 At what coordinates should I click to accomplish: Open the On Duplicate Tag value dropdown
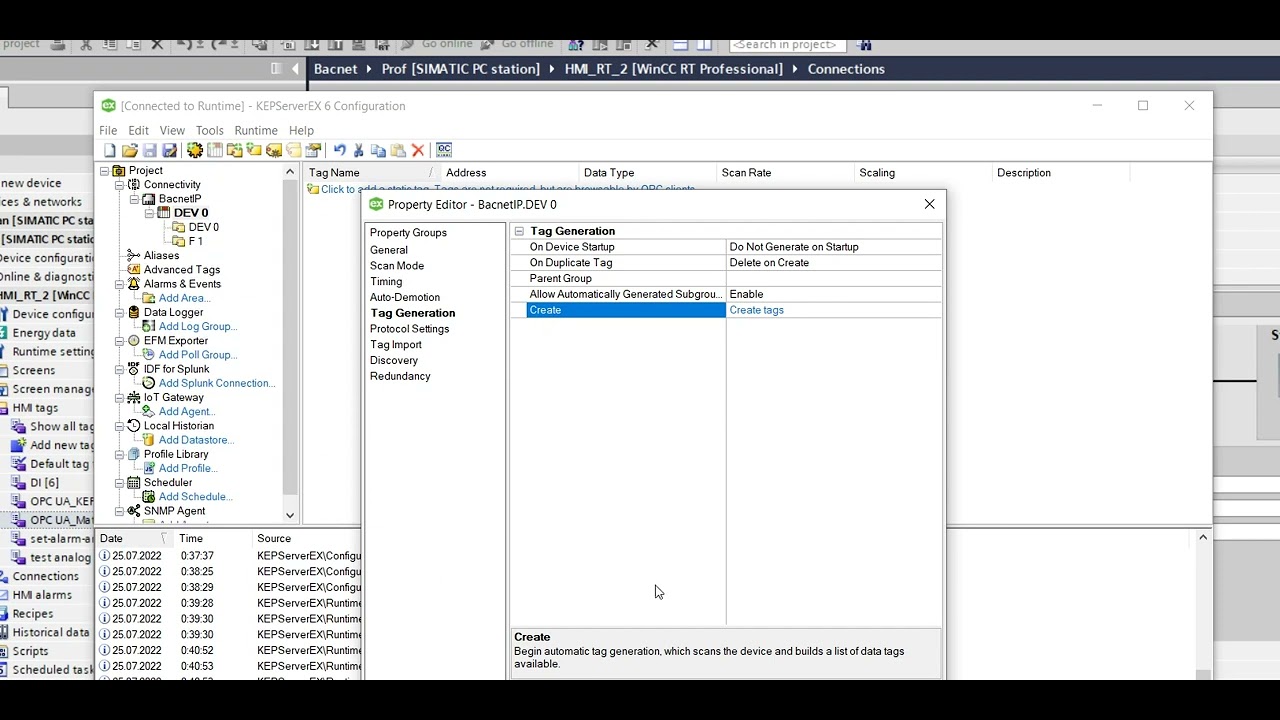834,263
